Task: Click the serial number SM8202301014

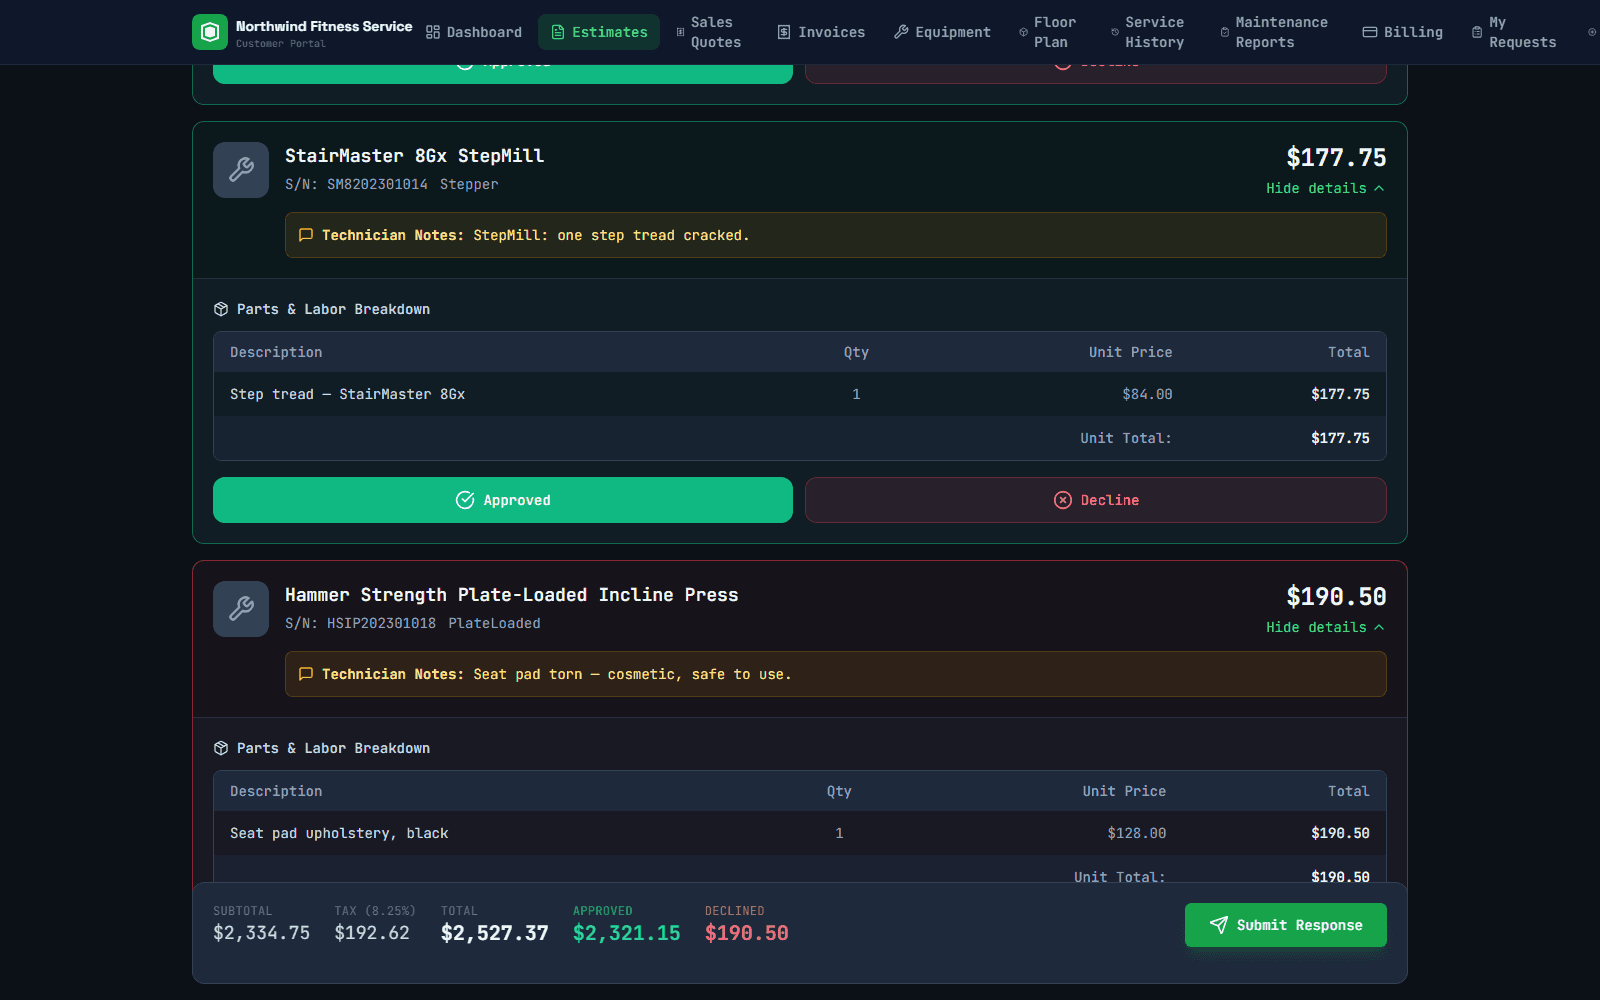Action: coord(377,184)
